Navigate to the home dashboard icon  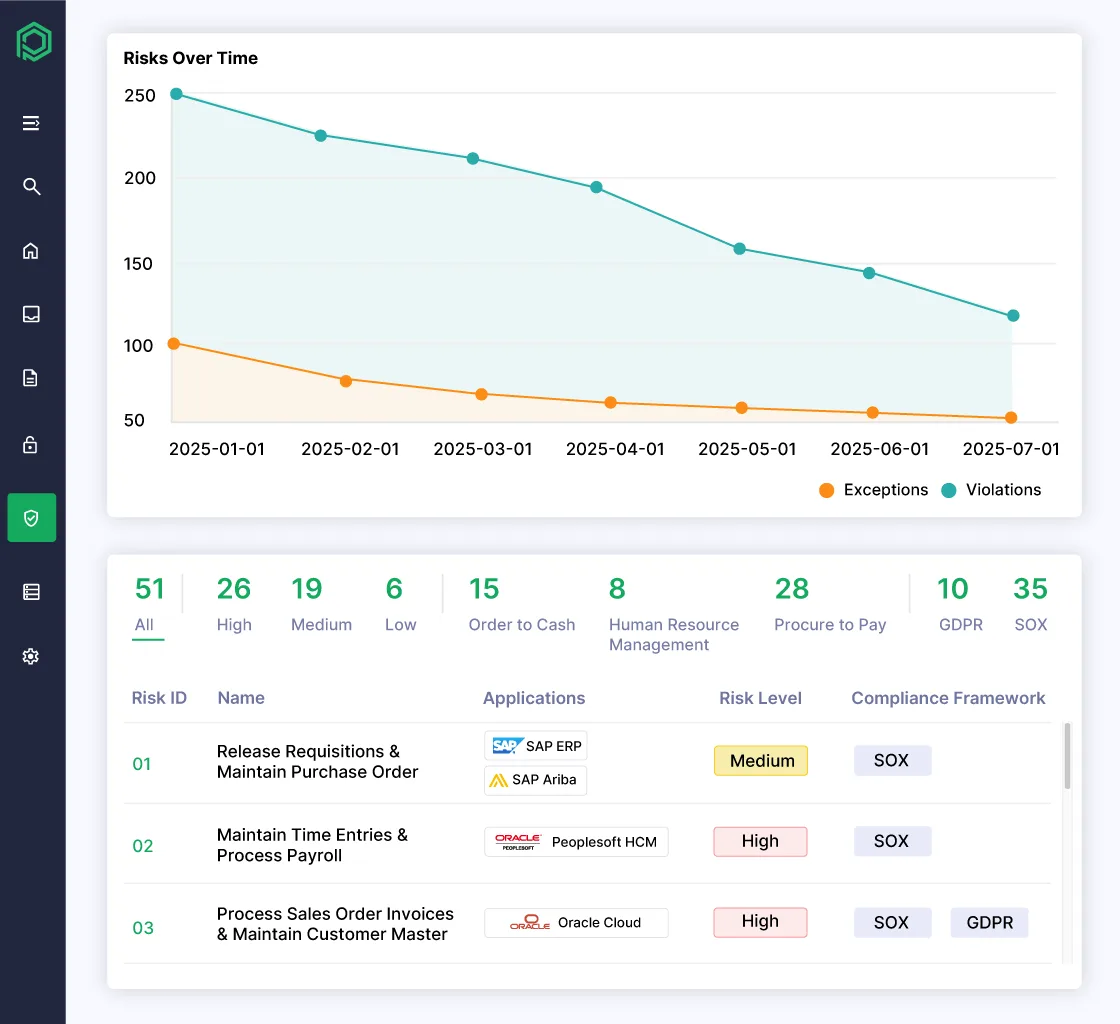[31, 251]
